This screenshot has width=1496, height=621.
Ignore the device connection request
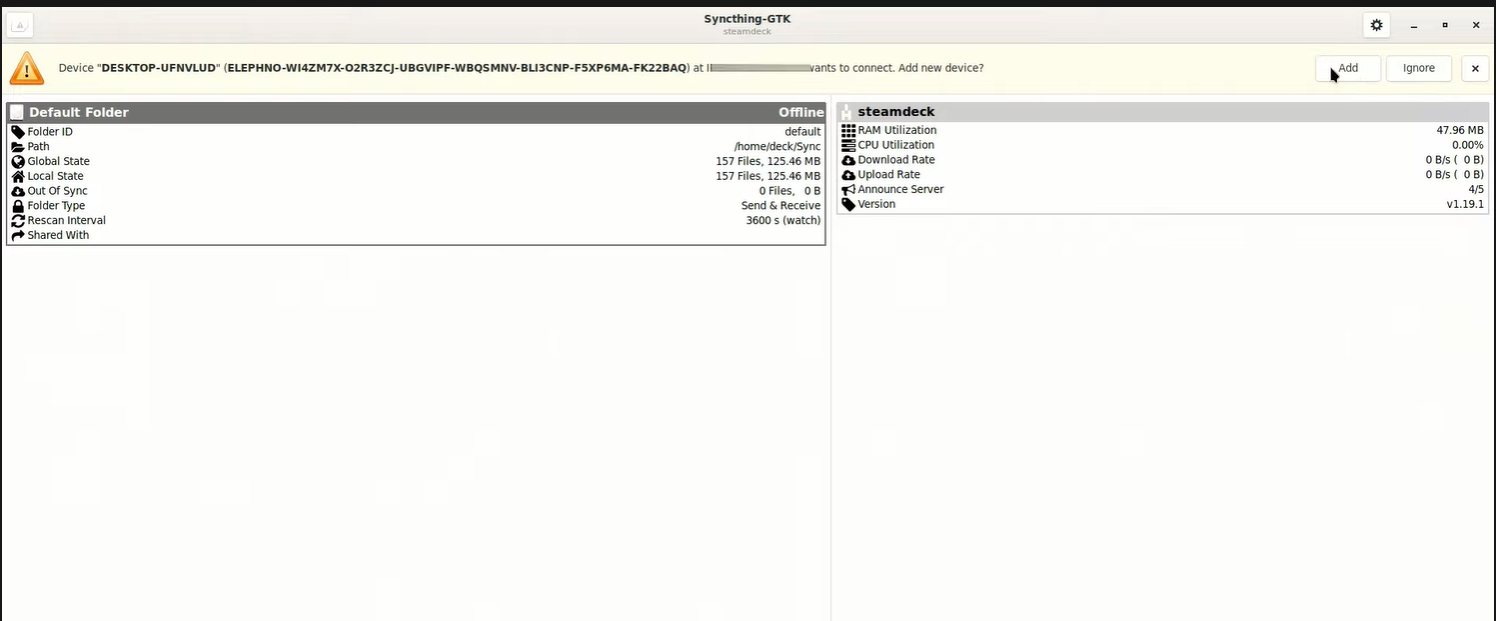tap(1419, 68)
